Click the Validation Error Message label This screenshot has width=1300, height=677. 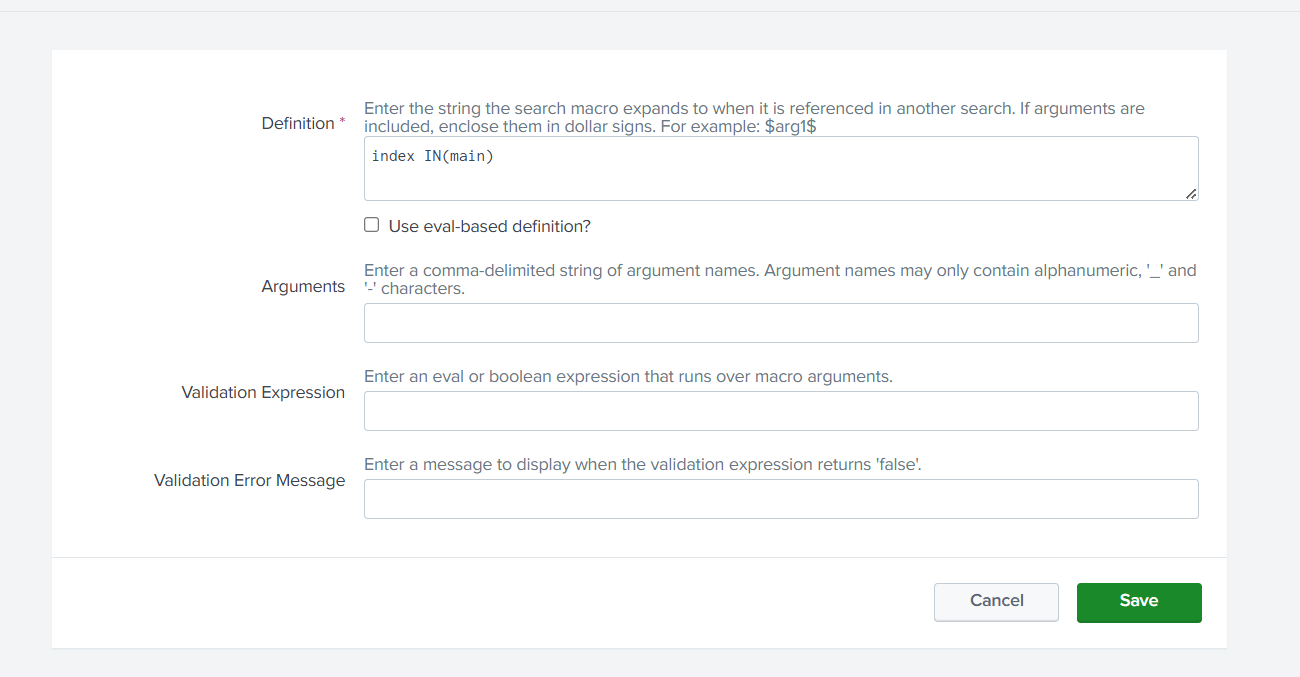click(249, 480)
